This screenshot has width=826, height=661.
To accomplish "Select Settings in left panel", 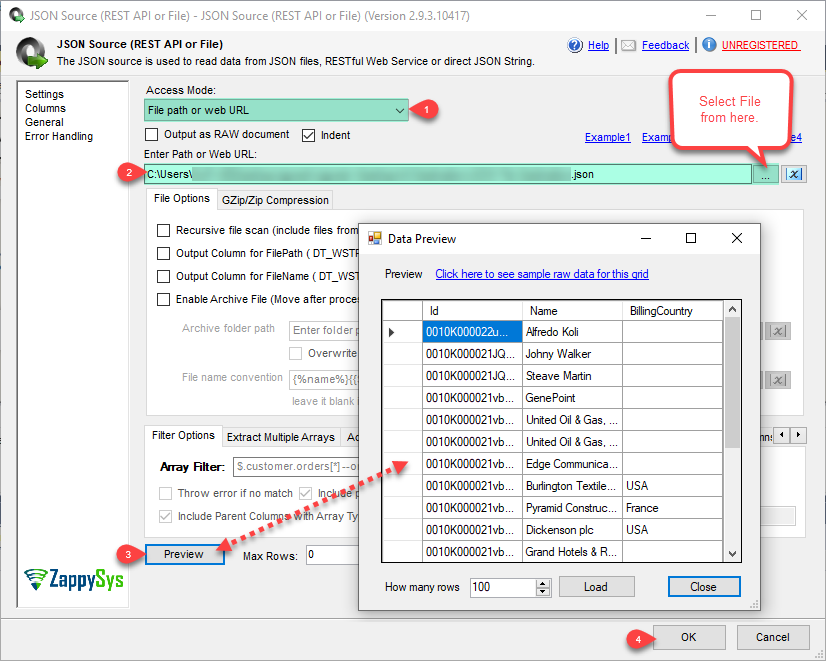I will (44, 94).
